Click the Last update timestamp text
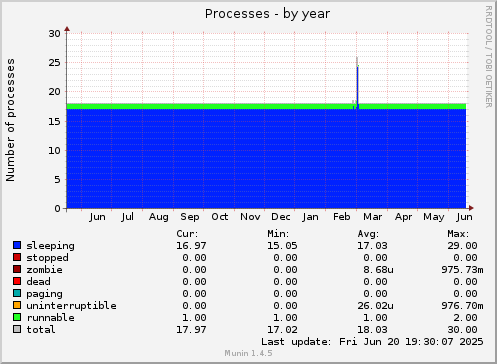This screenshot has width=497, height=364. click(x=372, y=342)
